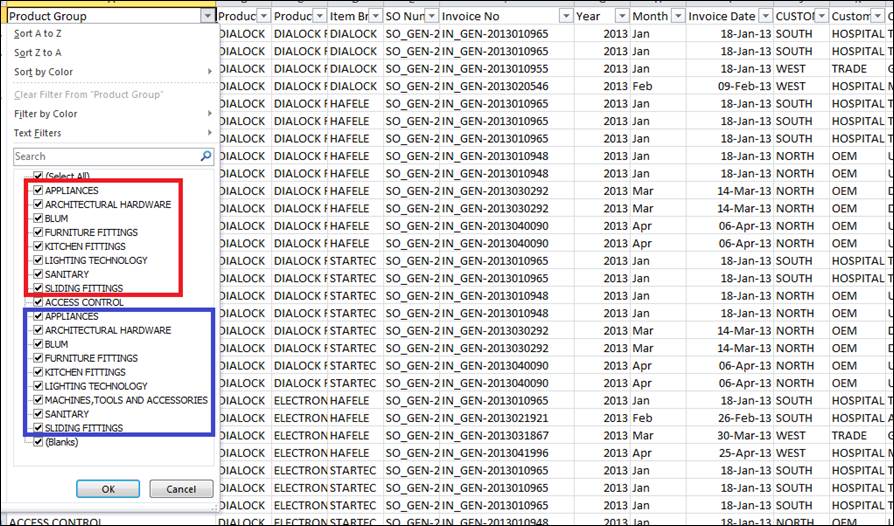
Task: Select the Feb cell in the 09-Feb-13 row
Action: coord(658,86)
